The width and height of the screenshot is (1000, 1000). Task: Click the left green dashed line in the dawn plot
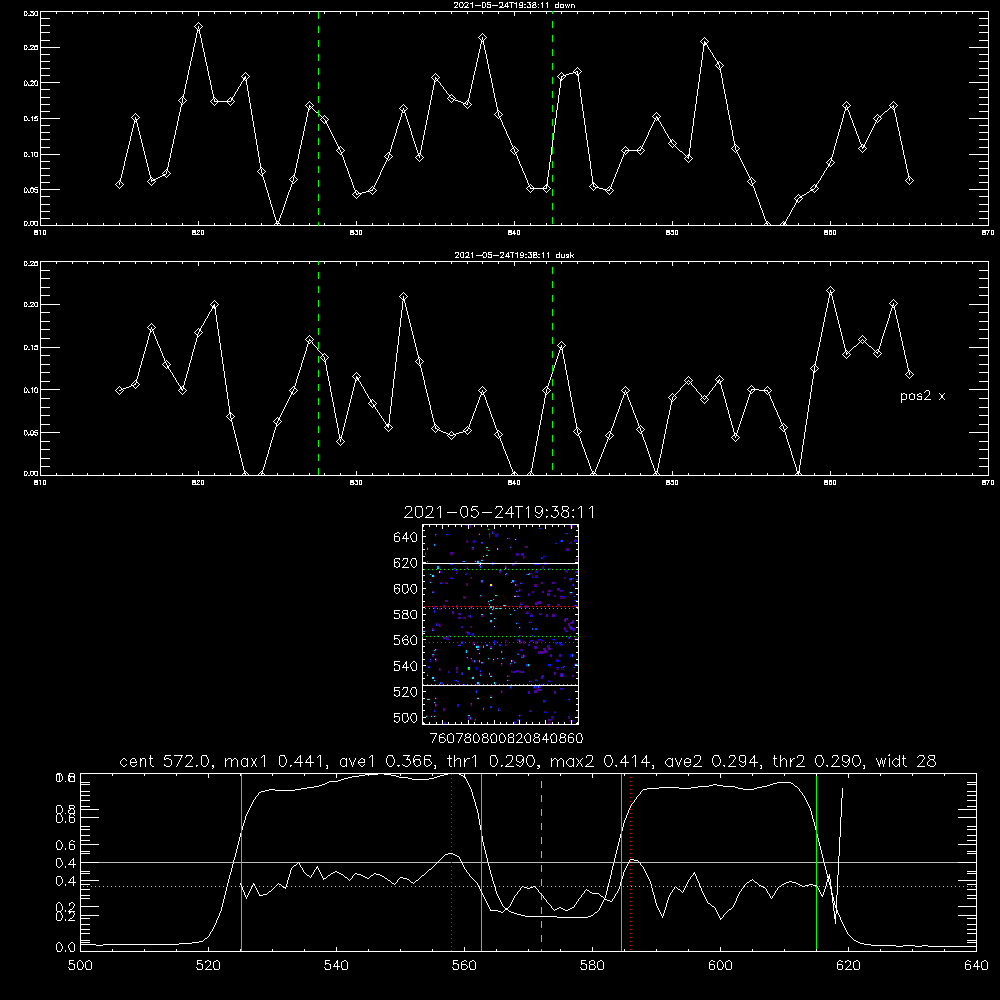point(318,118)
